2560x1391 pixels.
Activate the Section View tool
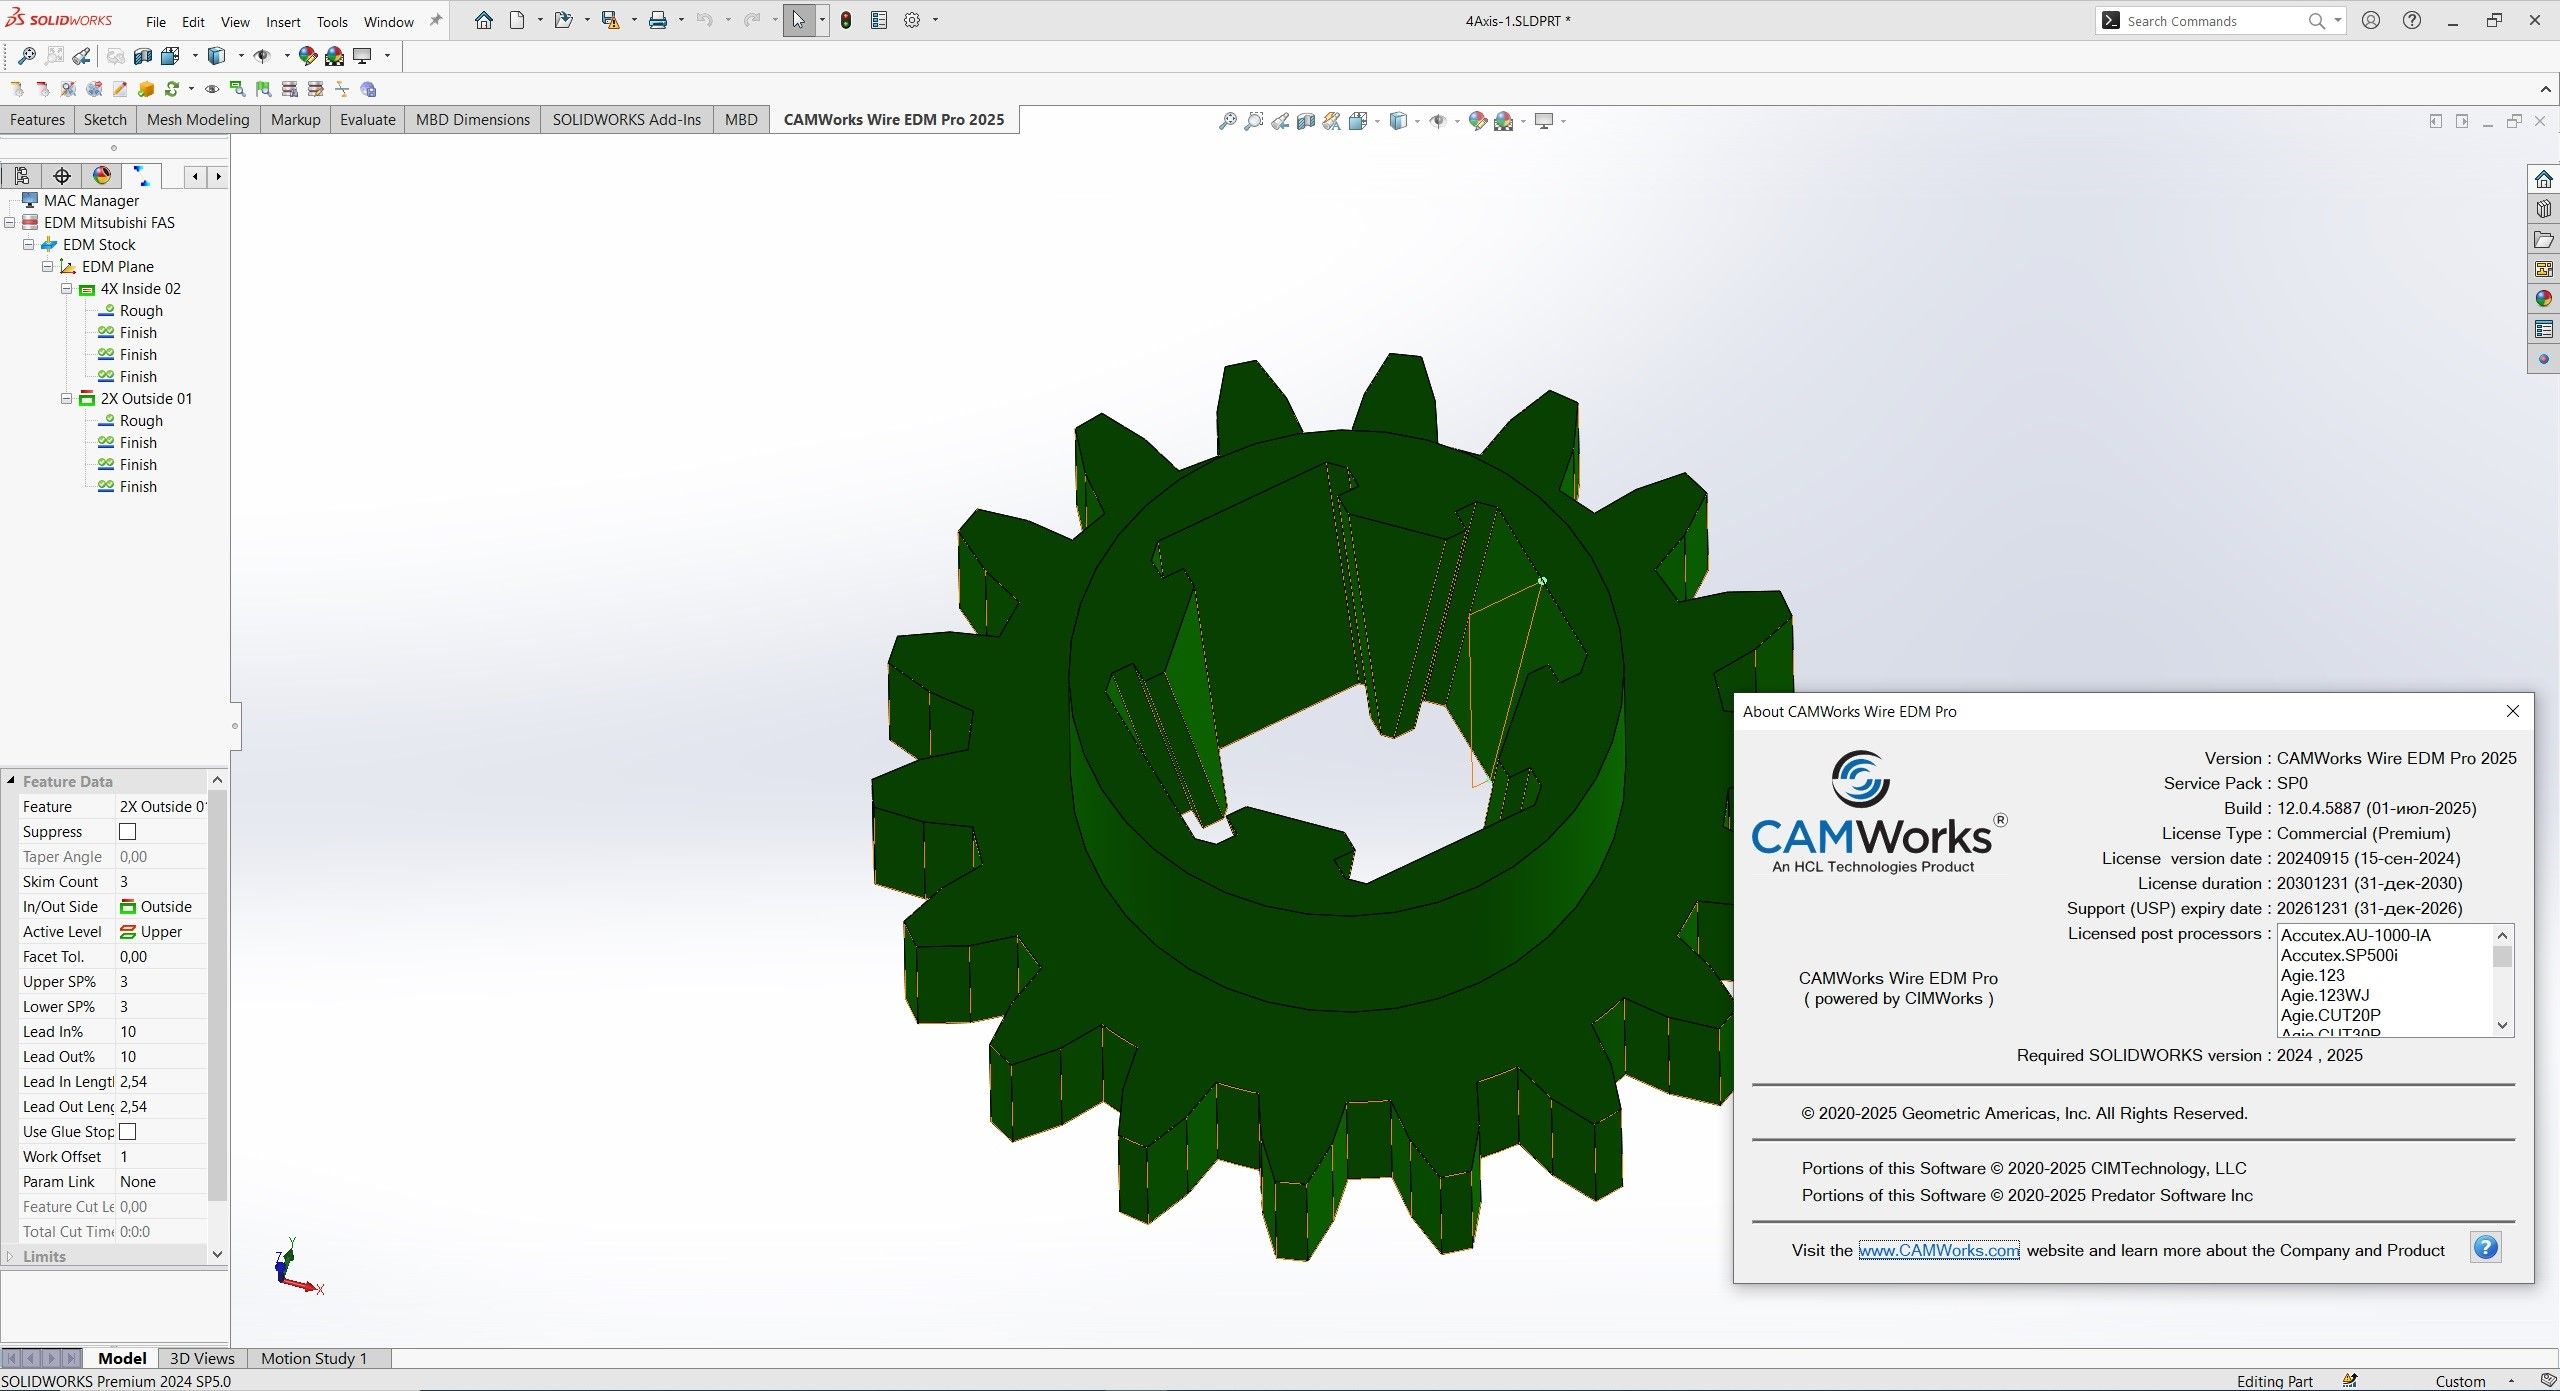(x=1306, y=121)
